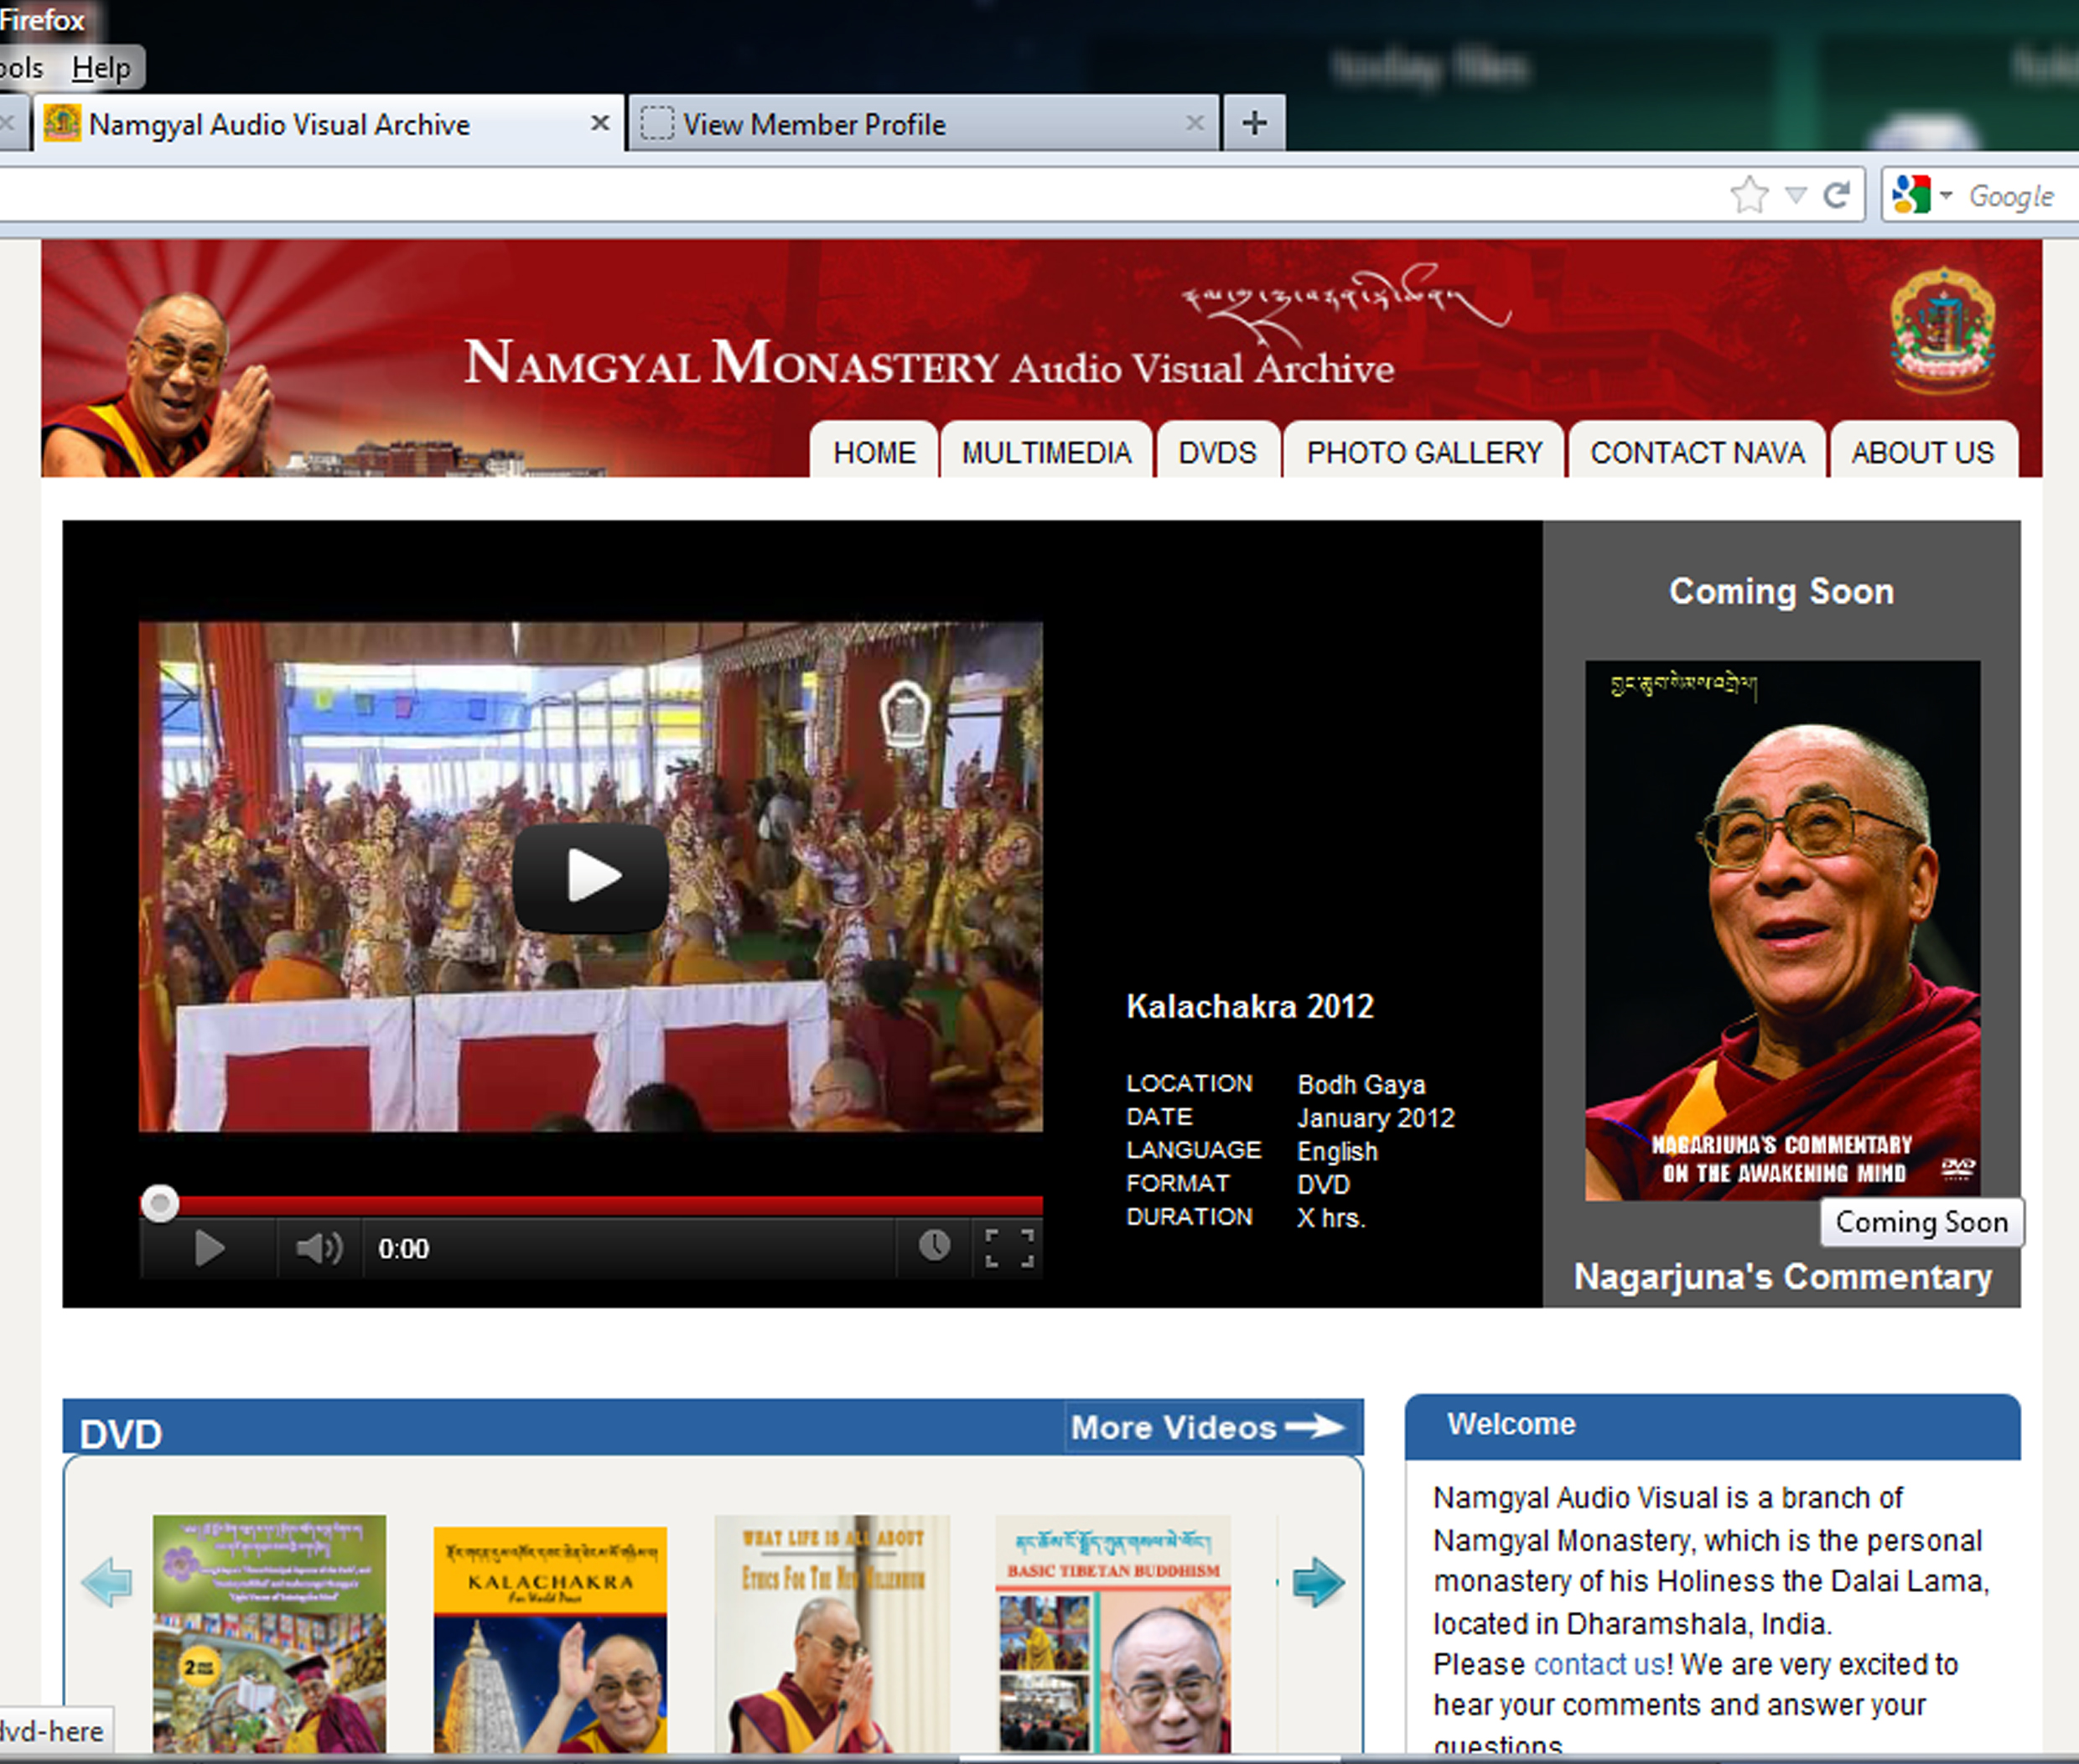Open the DVDS navigation tab
This screenshot has height=1764, width=2079.
pyautogui.click(x=1217, y=452)
